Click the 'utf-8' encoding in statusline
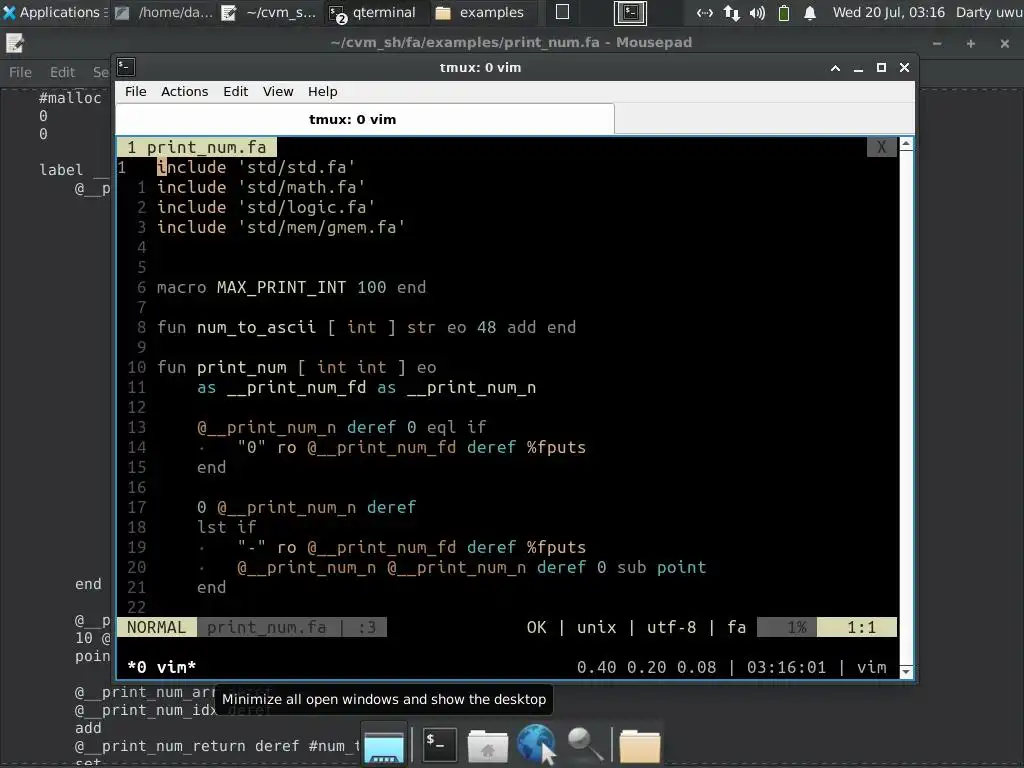Viewport: 1024px width, 768px height. pos(671,627)
